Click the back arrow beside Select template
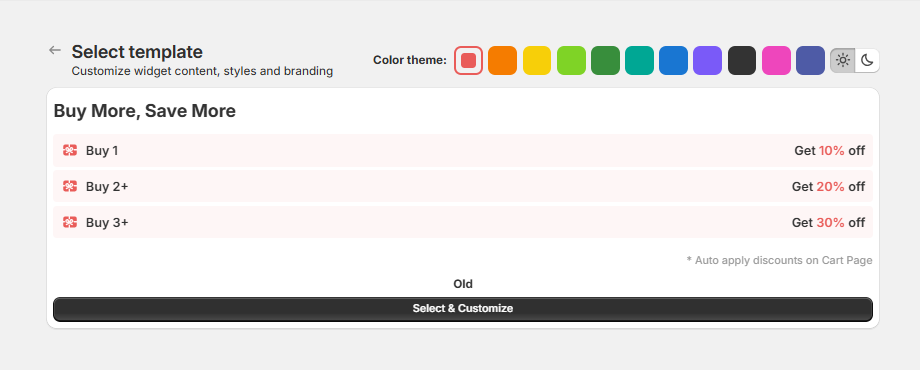The width and height of the screenshot is (920, 370). (55, 50)
